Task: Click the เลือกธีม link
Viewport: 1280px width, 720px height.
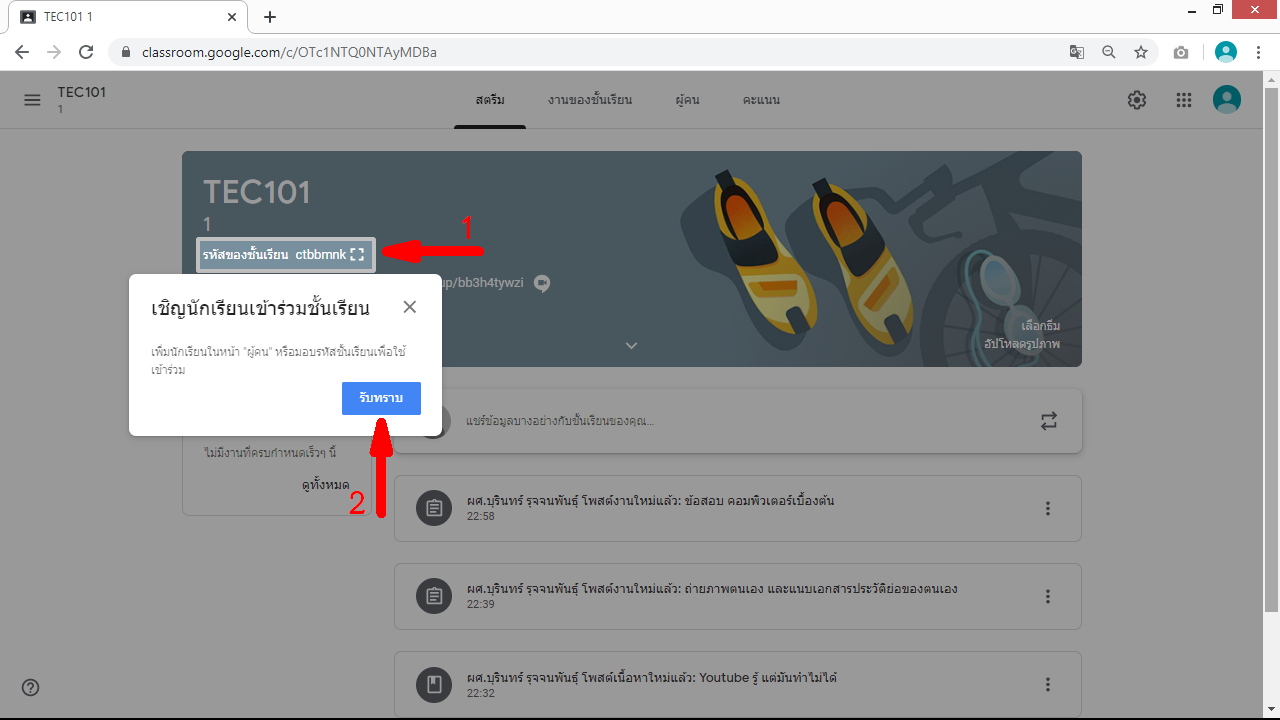Action: tap(1040, 326)
